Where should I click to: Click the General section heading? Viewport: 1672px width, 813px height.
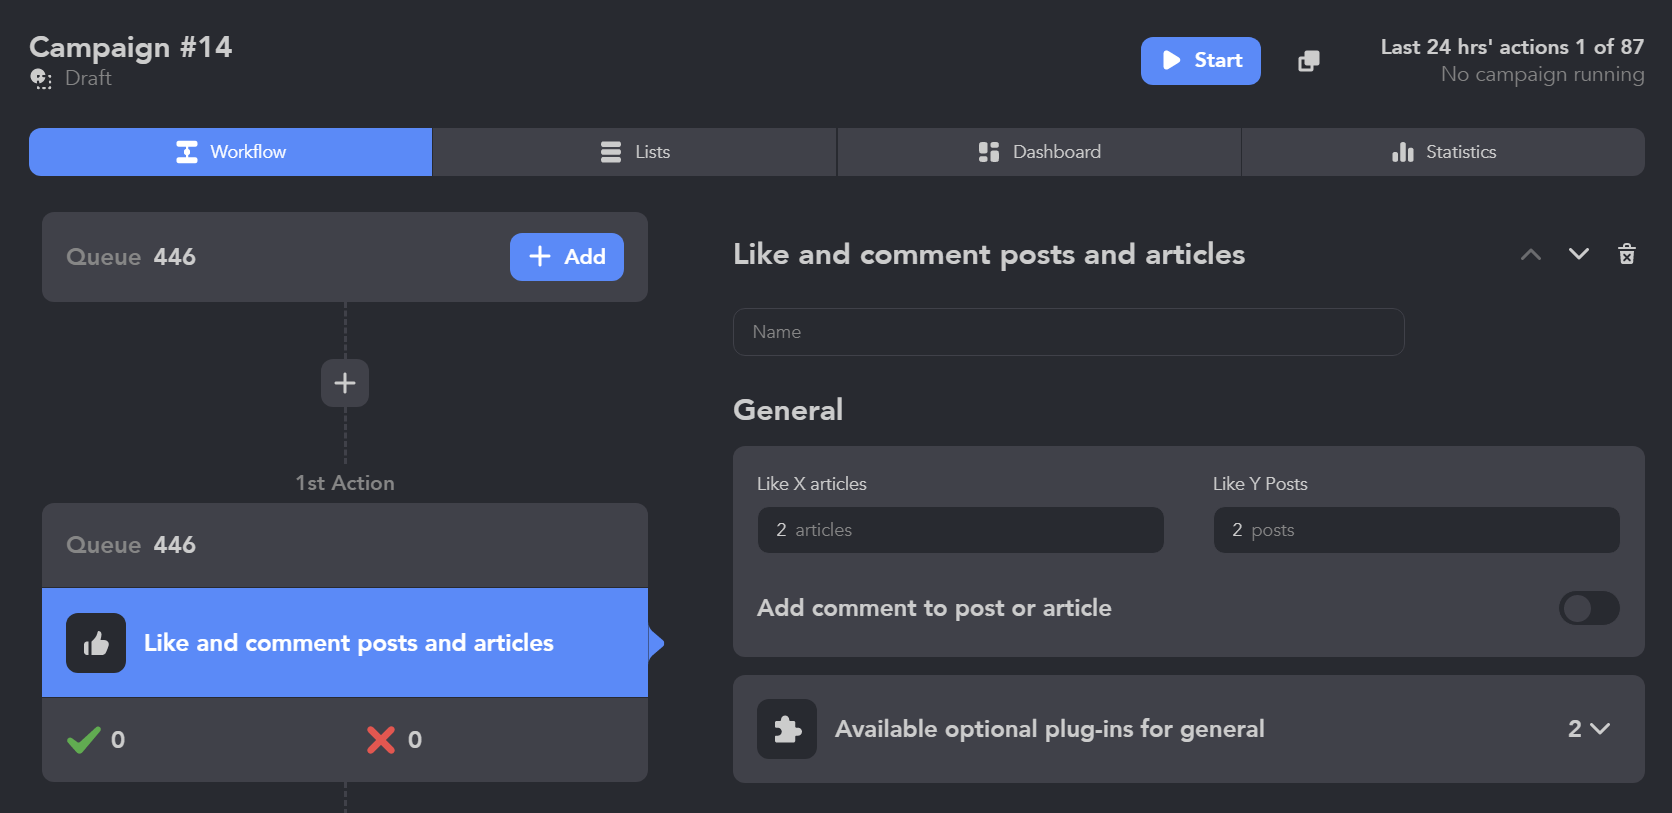coord(788,410)
